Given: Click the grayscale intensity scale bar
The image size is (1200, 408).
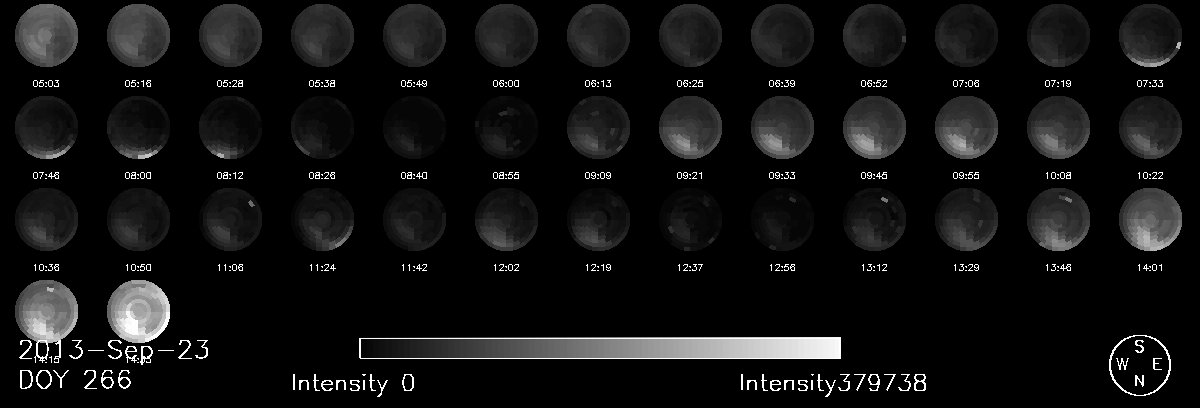Looking at the screenshot, I should point(600,348).
